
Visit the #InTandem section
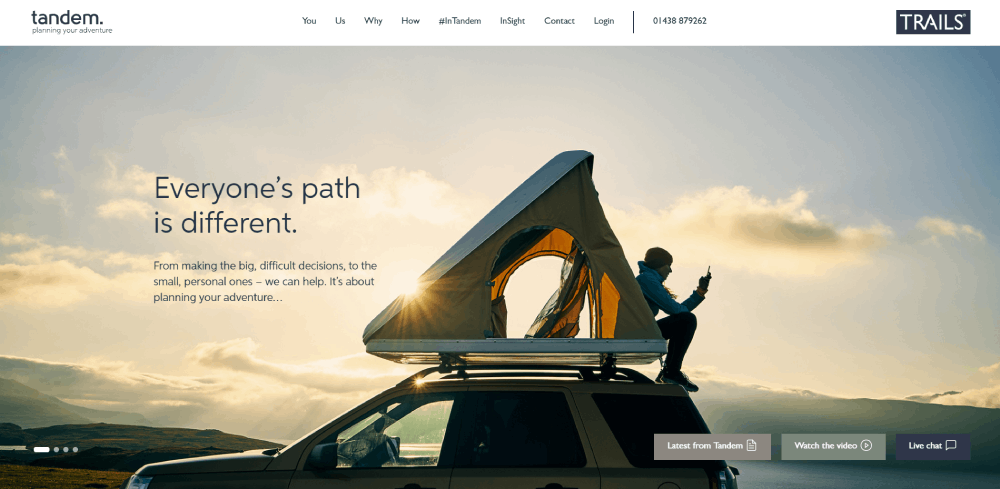(460, 21)
